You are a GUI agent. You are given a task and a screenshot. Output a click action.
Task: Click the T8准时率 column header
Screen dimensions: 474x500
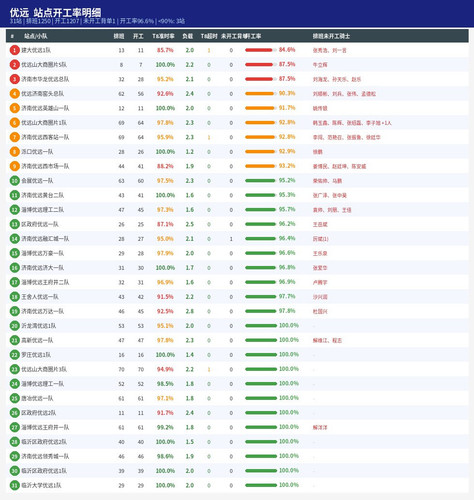pos(163,36)
